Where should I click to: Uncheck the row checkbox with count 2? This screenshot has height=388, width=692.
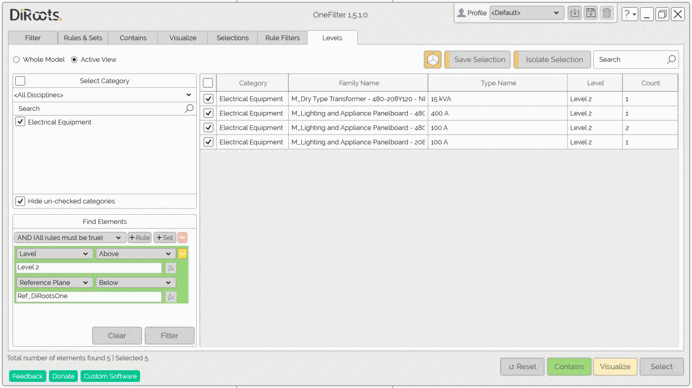click(x=208, y=128)
